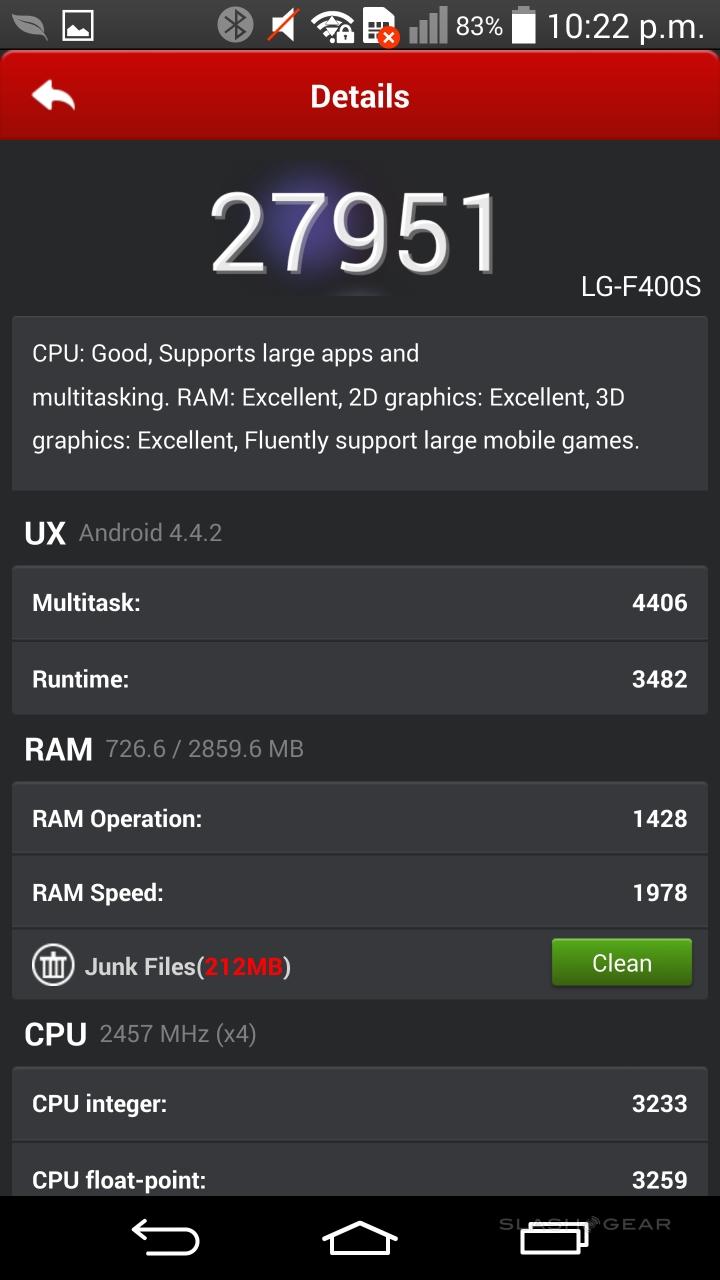Tap the battery icon in status bar
720x1280 pixels.
[x=523, y=25]
